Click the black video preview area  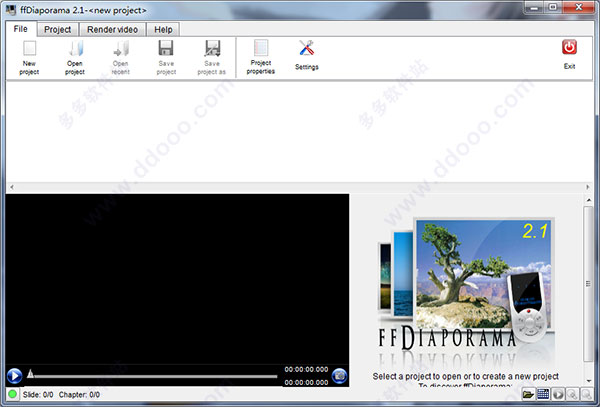pos(177,279)
